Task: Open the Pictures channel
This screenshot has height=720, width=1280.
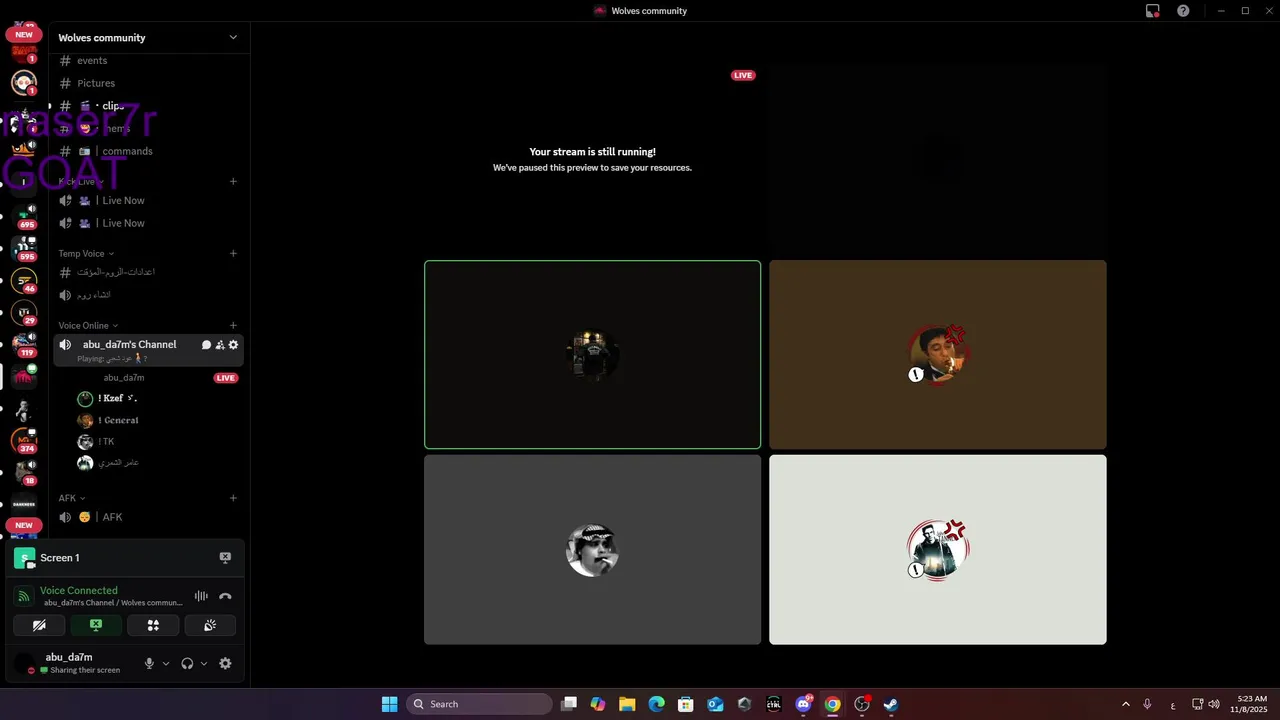Action: [x=149, y=83]
